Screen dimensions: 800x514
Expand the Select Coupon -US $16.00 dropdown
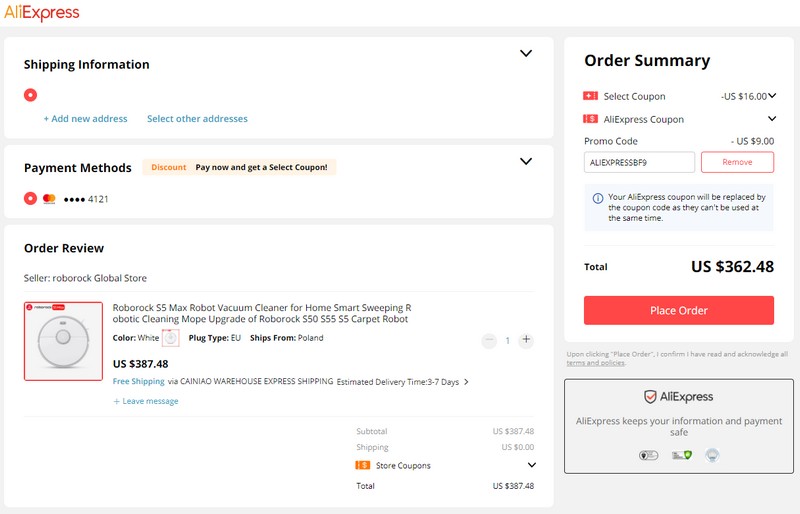coord(772,96)
